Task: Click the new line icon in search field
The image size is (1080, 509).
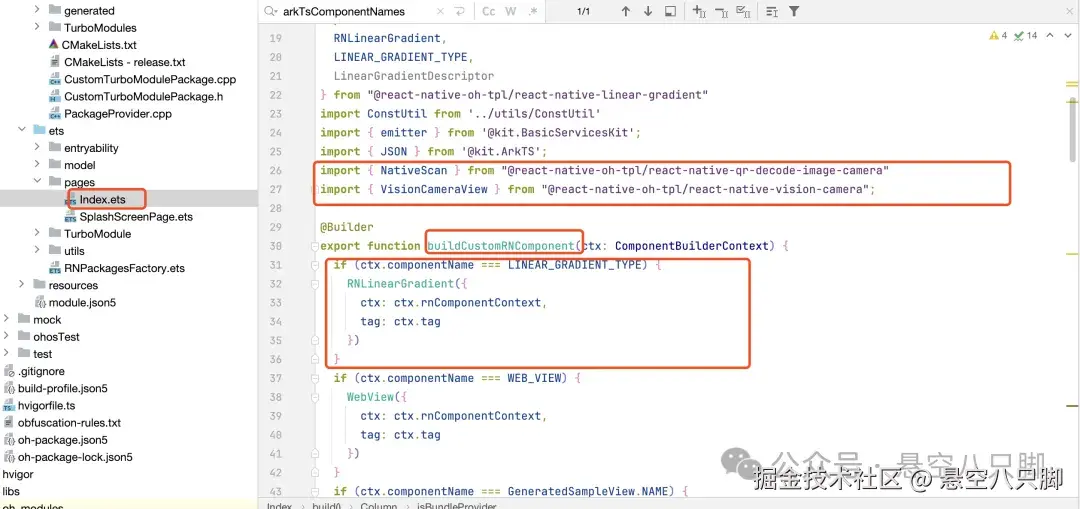Action: [460, 11]
